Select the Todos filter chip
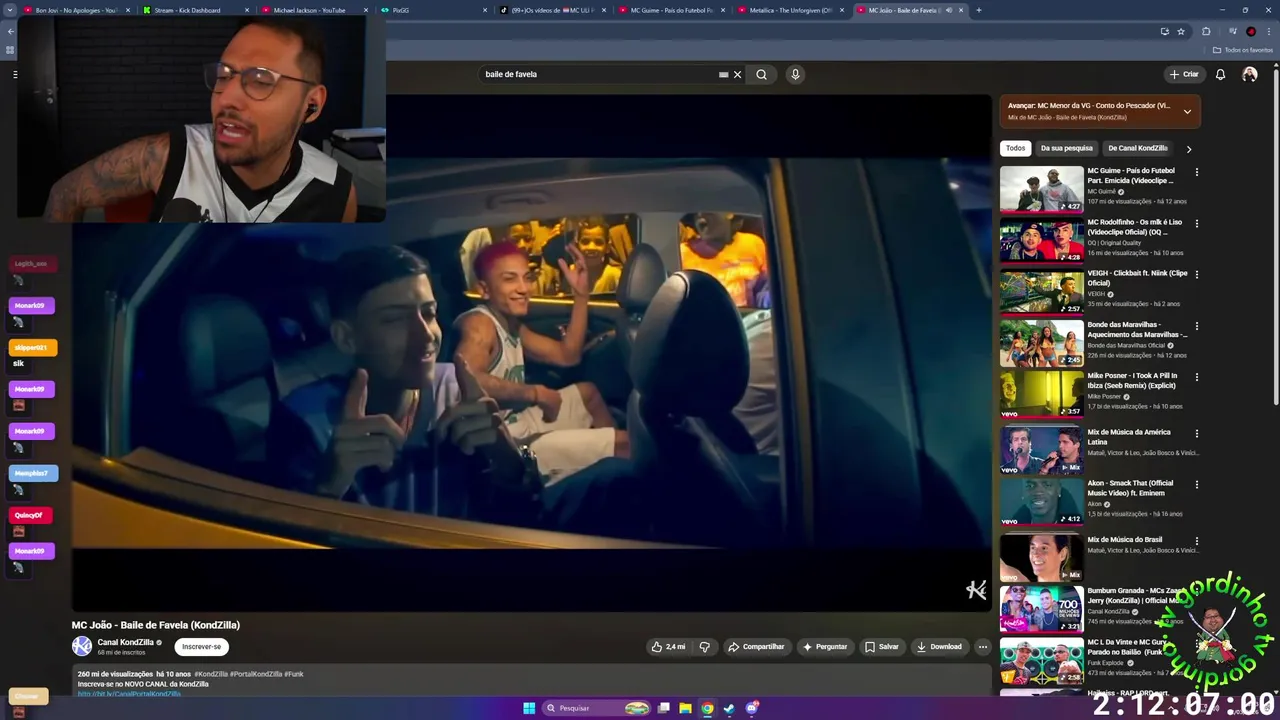The height and width of the screenshot is (720, 1280). (1015, 148)
